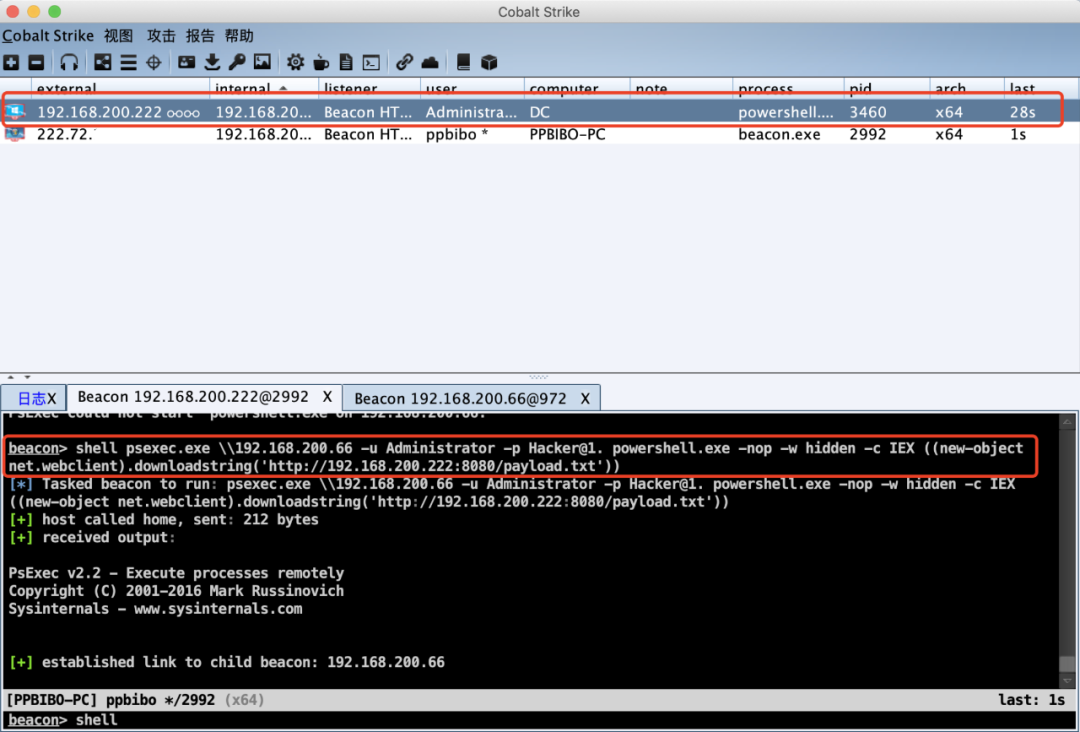Open scripted web delivery terminal icon
This screenshot has height=732, width=1080.
(x=371, y=63)
